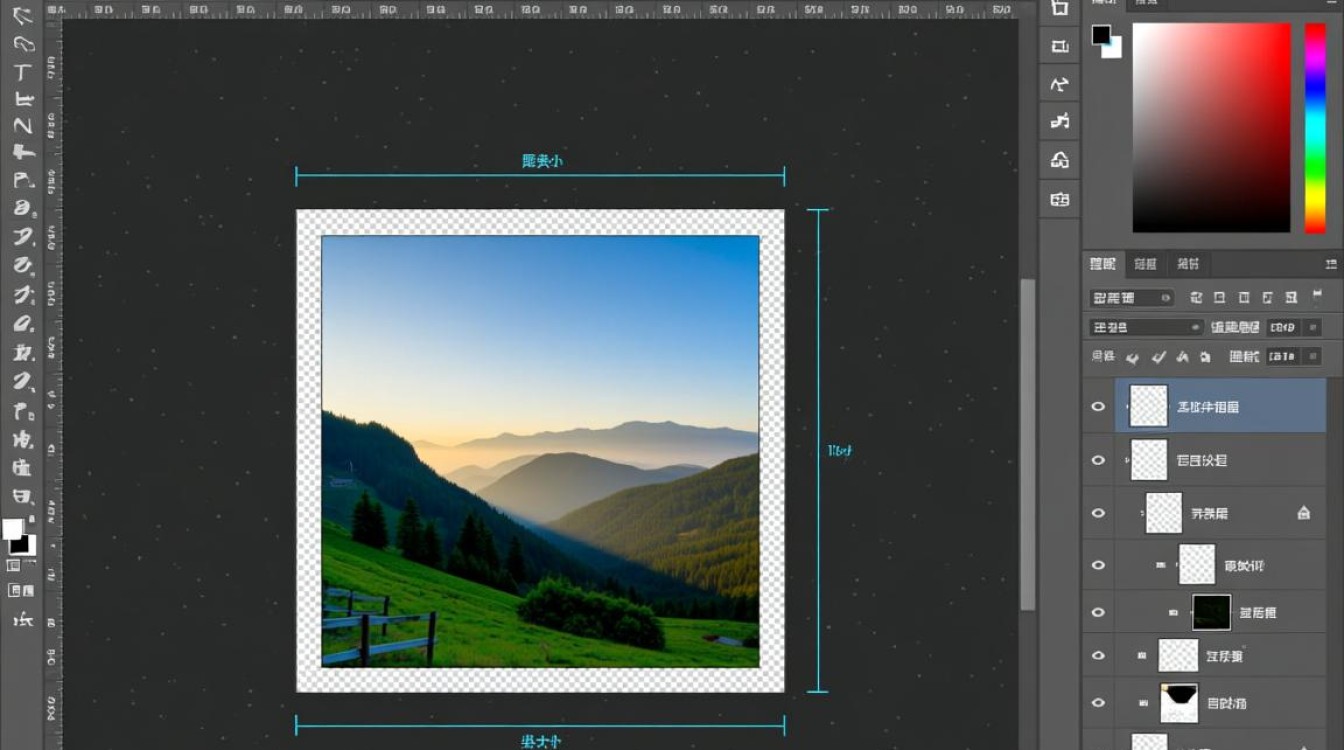Open the opacity slider dropdown arrow
Screen dimensions: 1344x750
pyautogui.click(x=1312, y=327)
